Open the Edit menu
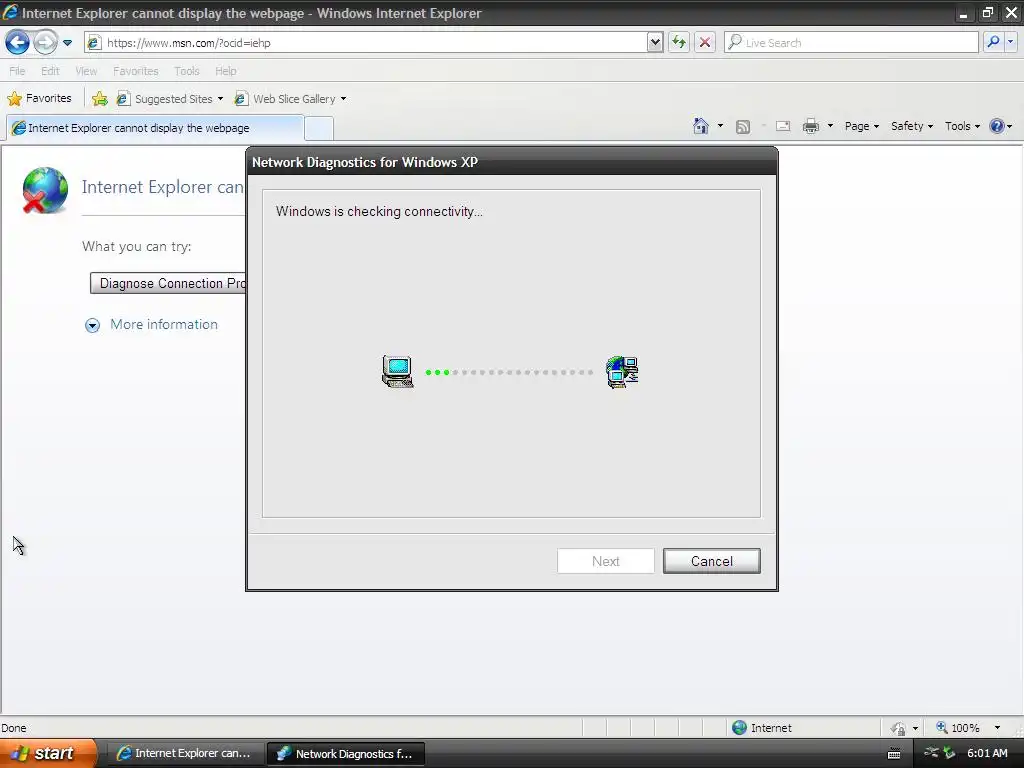The image size is (1024, 768). pos(50,71)
